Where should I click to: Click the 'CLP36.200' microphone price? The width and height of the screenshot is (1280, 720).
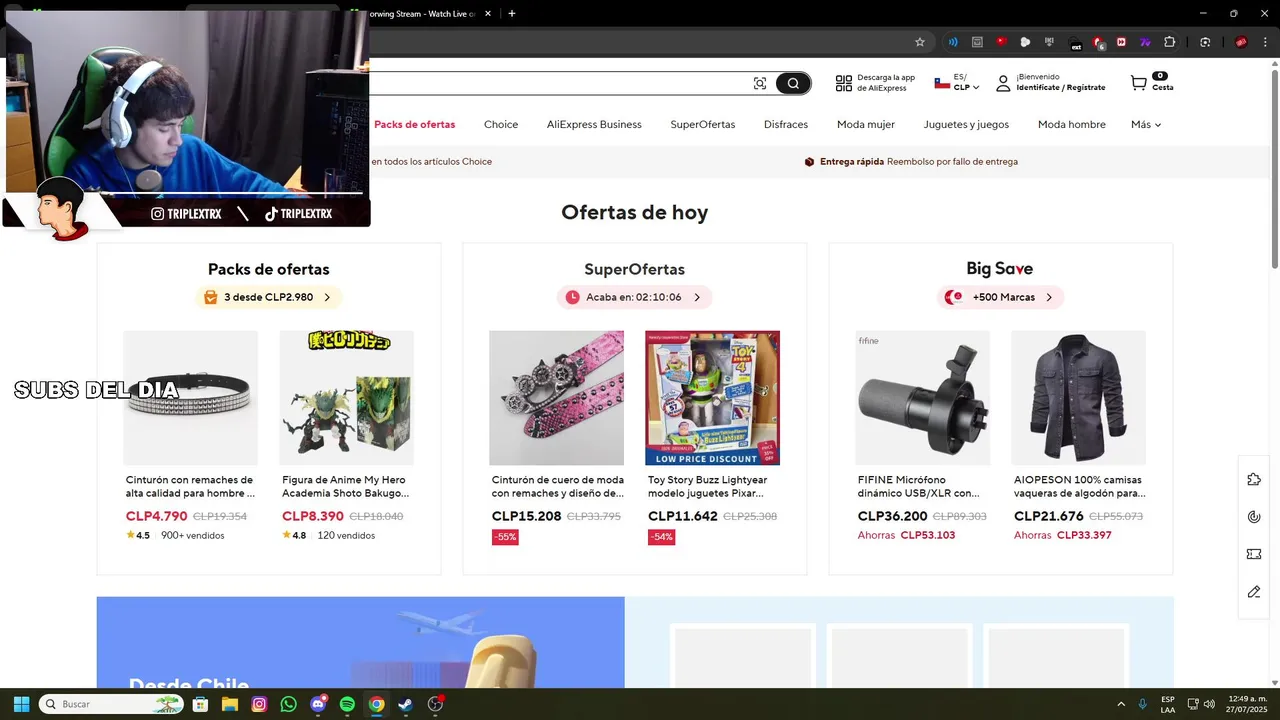892,516
